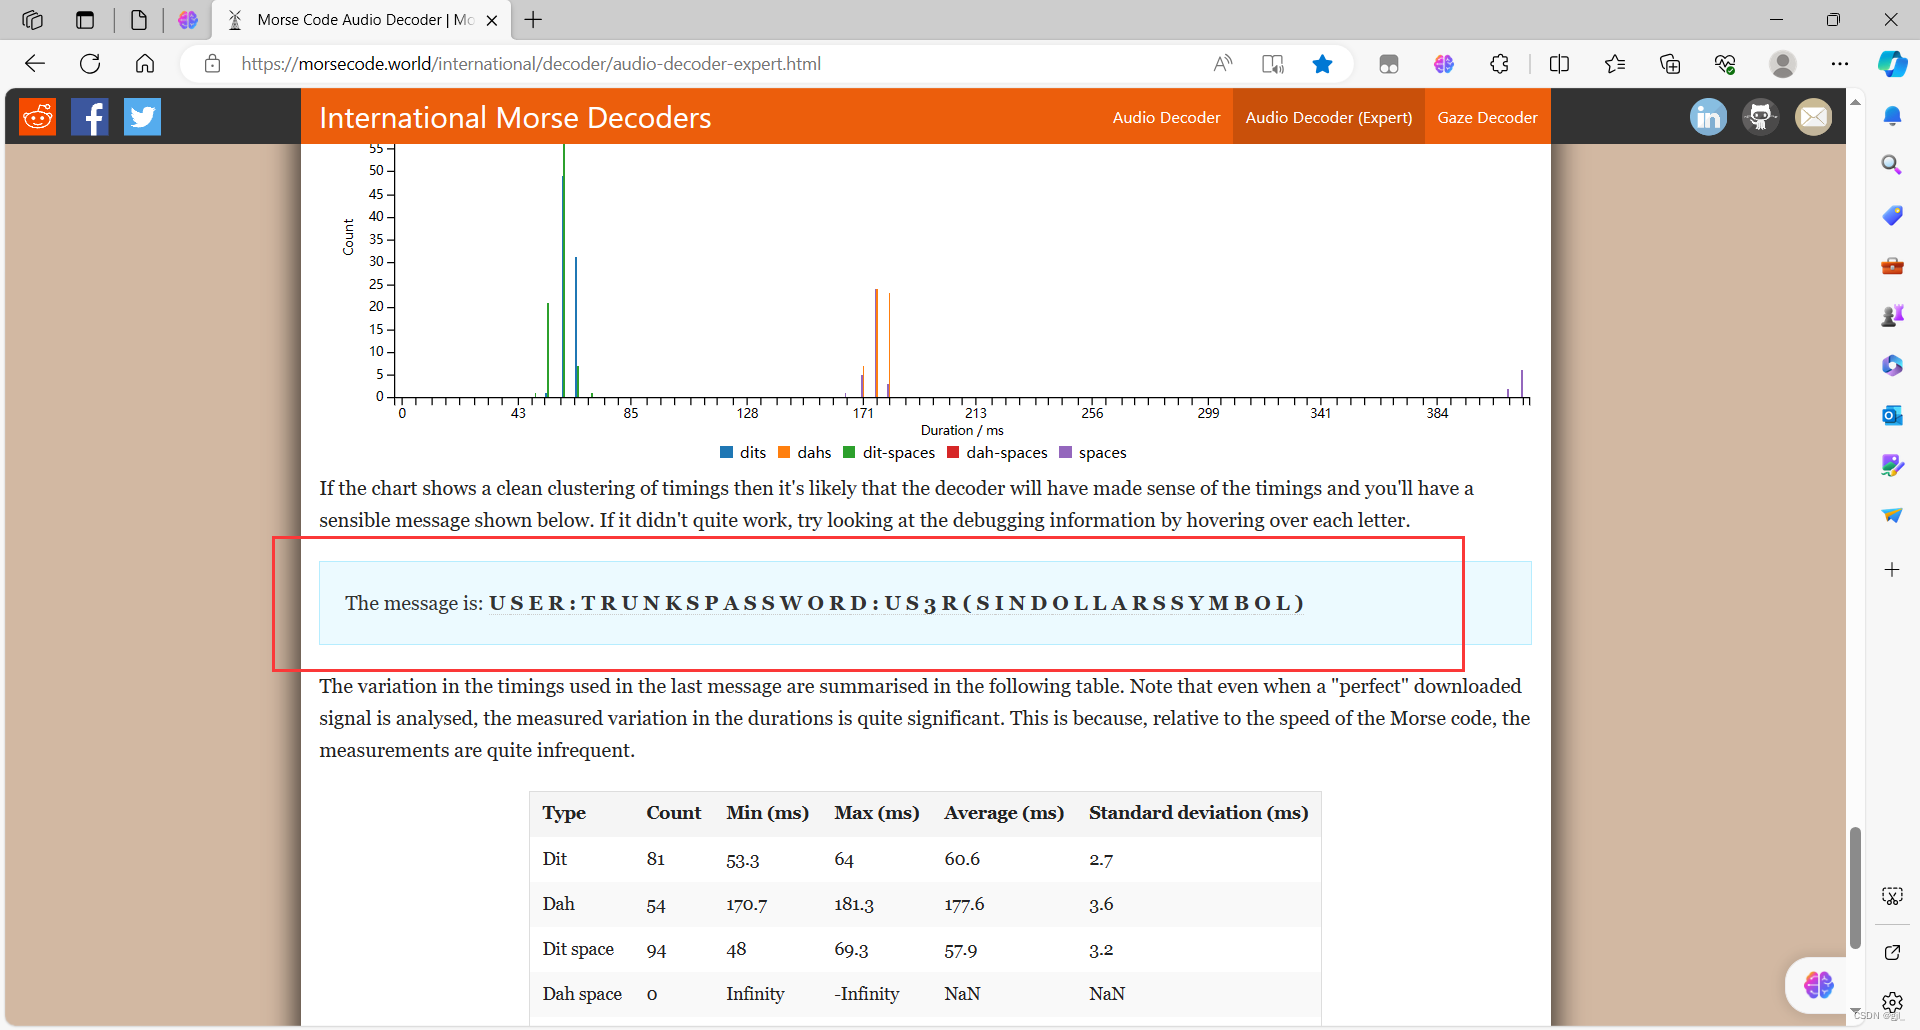Open the sidebar Microsoft 365 icon
The width and height of the screenshot is (1920, 1030).
tap(1892, 365)
